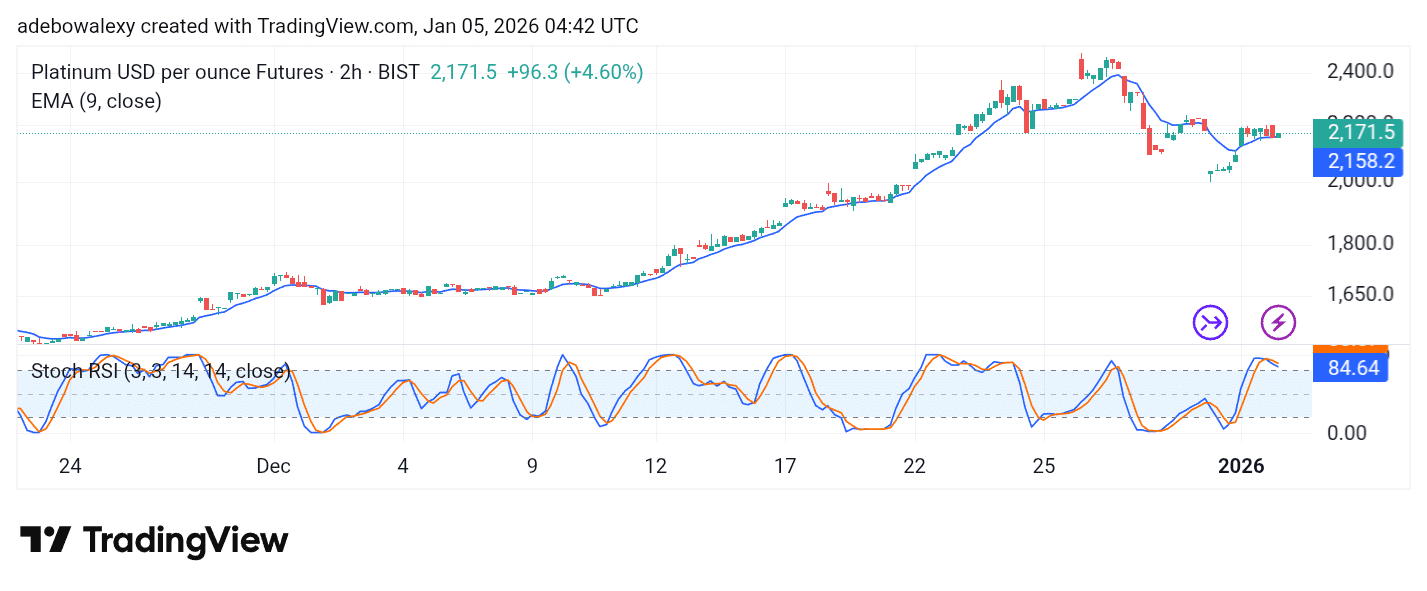Screen dimensions: 1427x591
Task: Click the TradingView wordmark at bottom left
Action: coord(185,540)
